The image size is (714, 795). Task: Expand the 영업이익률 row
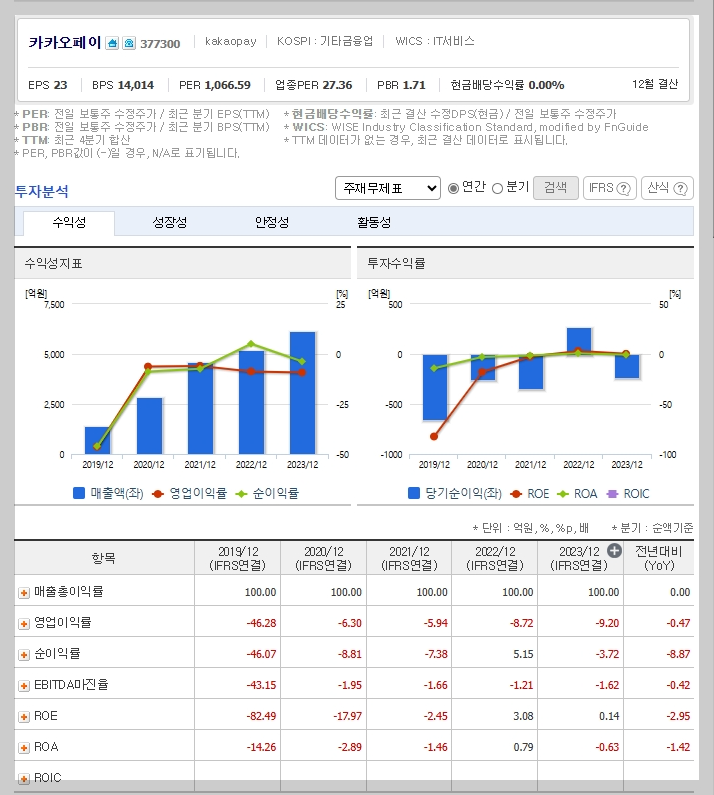tap(24, 624)
